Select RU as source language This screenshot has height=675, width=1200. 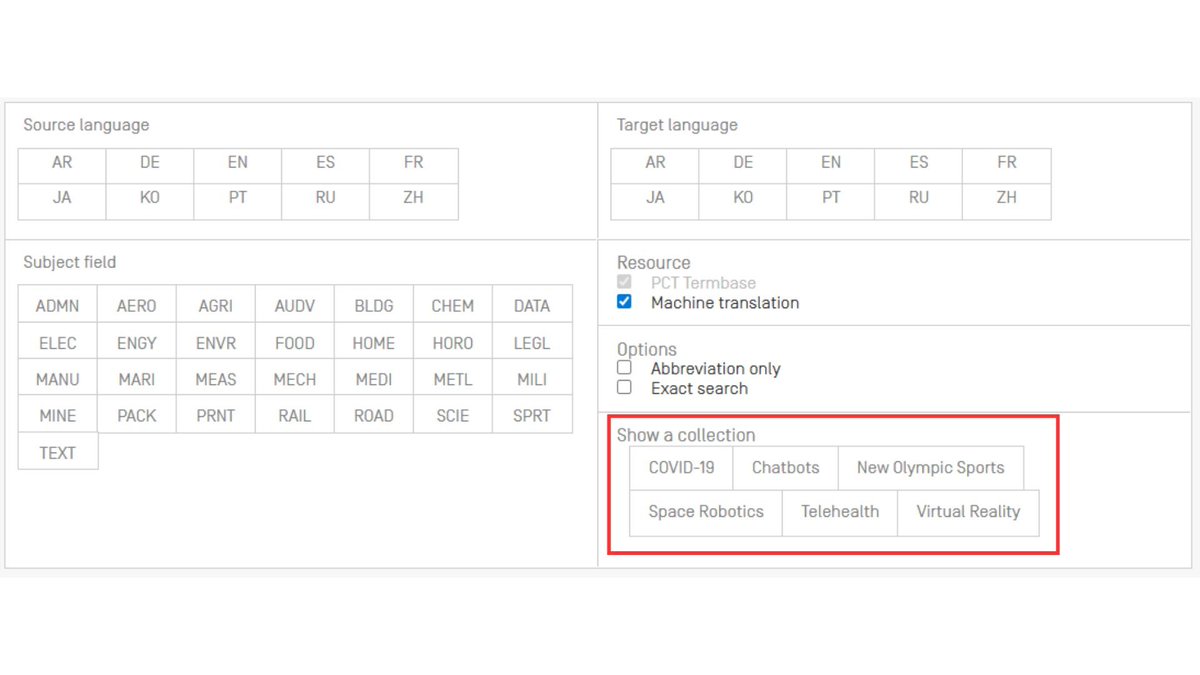[326, 202]
